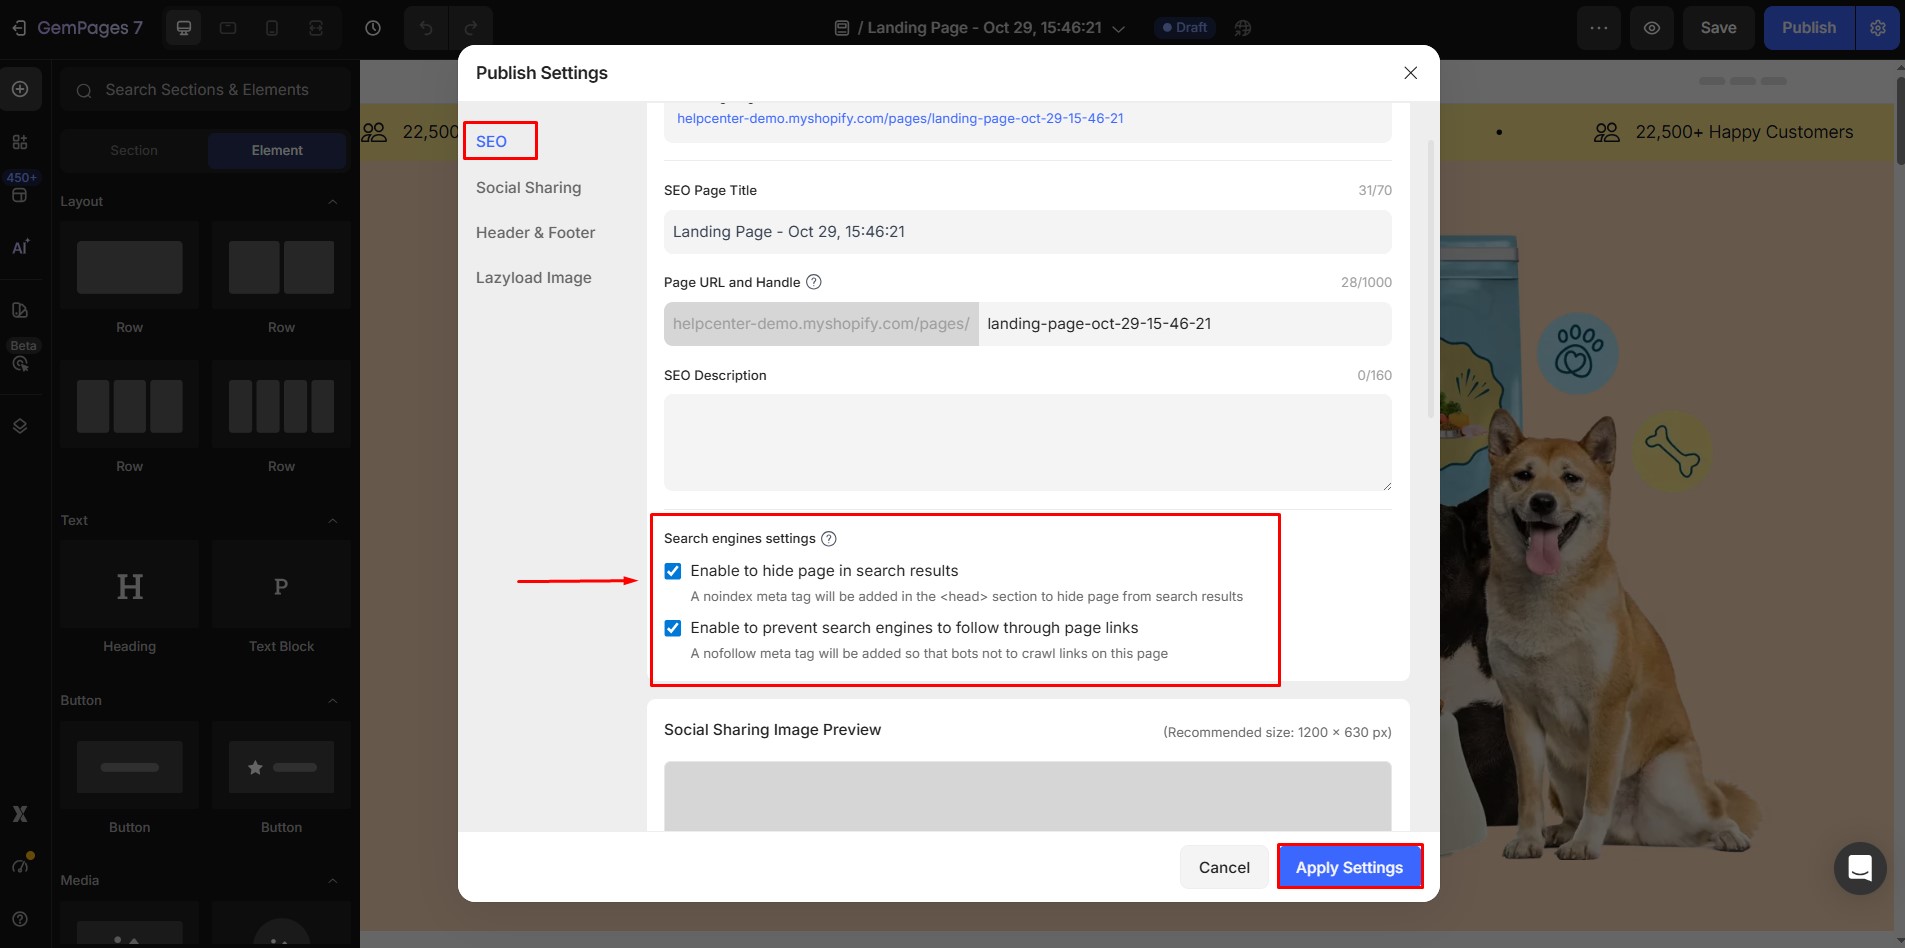Uncheck Enable to hide page in search results

point(673,571)
